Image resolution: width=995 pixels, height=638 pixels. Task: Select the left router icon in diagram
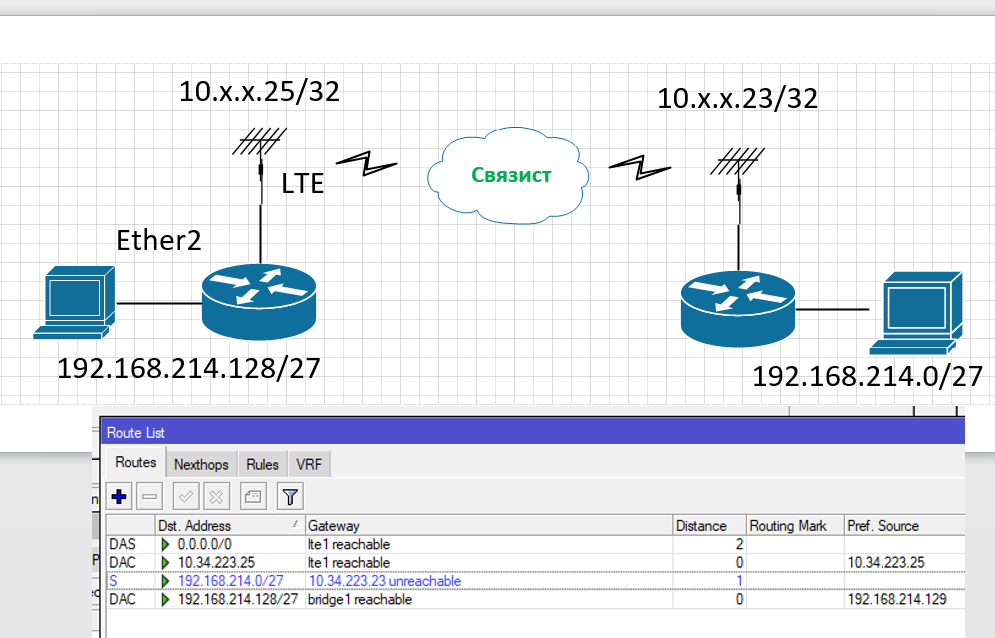(x=259, y=302)
